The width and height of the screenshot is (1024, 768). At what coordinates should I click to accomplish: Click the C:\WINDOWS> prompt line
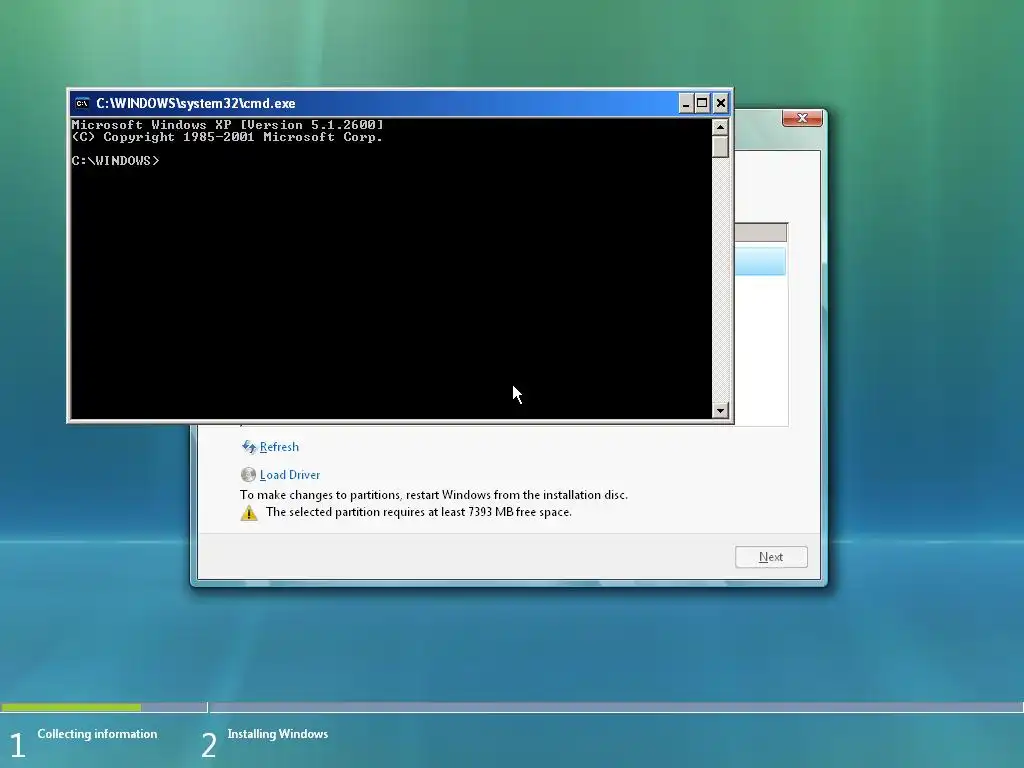point(116,161)
